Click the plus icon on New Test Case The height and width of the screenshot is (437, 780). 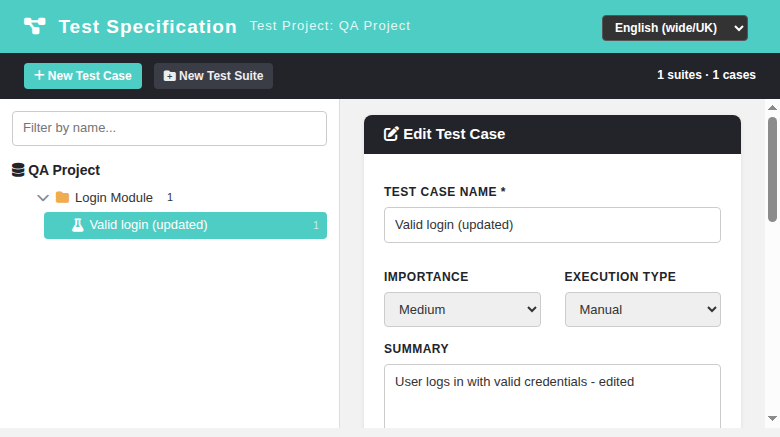(x=39, y=75)
